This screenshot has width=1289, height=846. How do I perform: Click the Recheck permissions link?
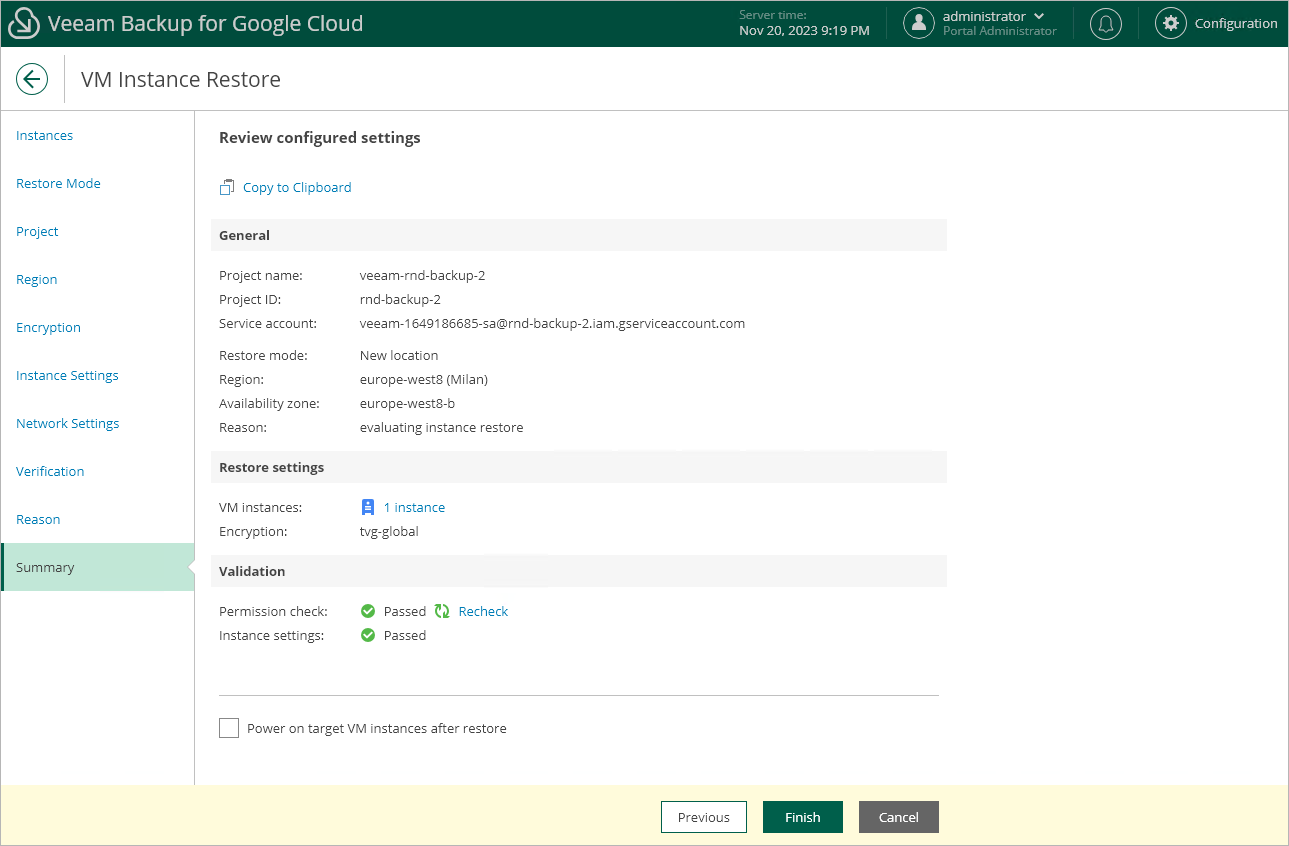tap(483, 611)
